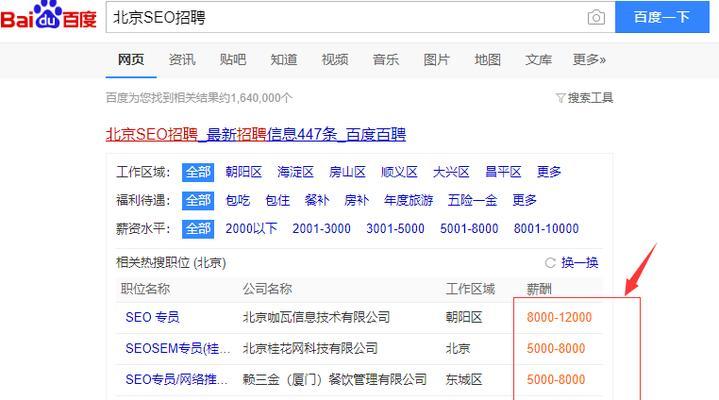The height and width of the screenshot is (400, 719).
Task: Filter salary by 3001-5000
Action: 395,229
